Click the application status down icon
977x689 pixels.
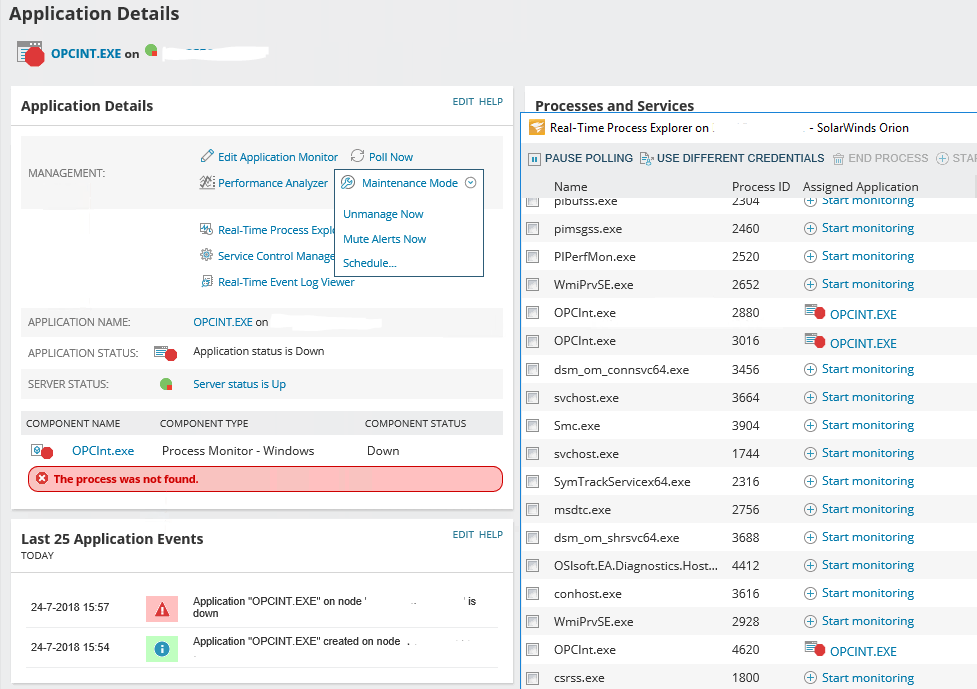click(x=166, y=353)
